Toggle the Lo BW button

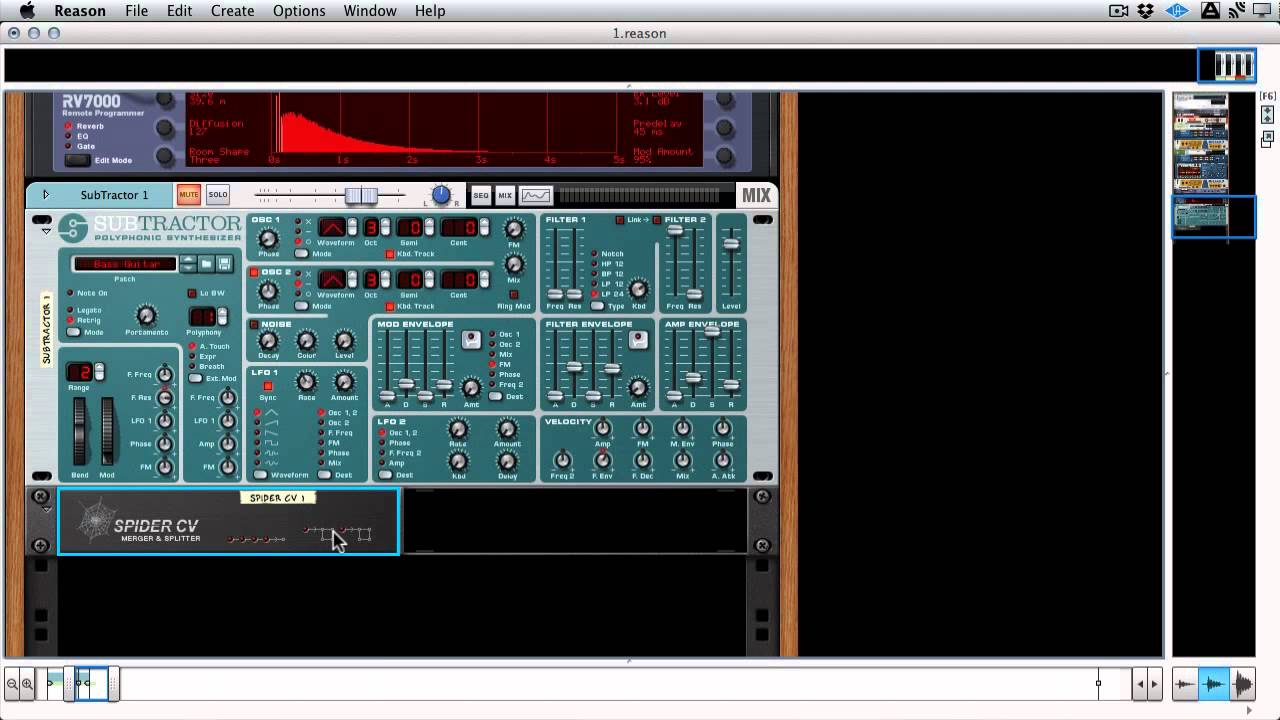pyautogui.click(x=192, y=293)
